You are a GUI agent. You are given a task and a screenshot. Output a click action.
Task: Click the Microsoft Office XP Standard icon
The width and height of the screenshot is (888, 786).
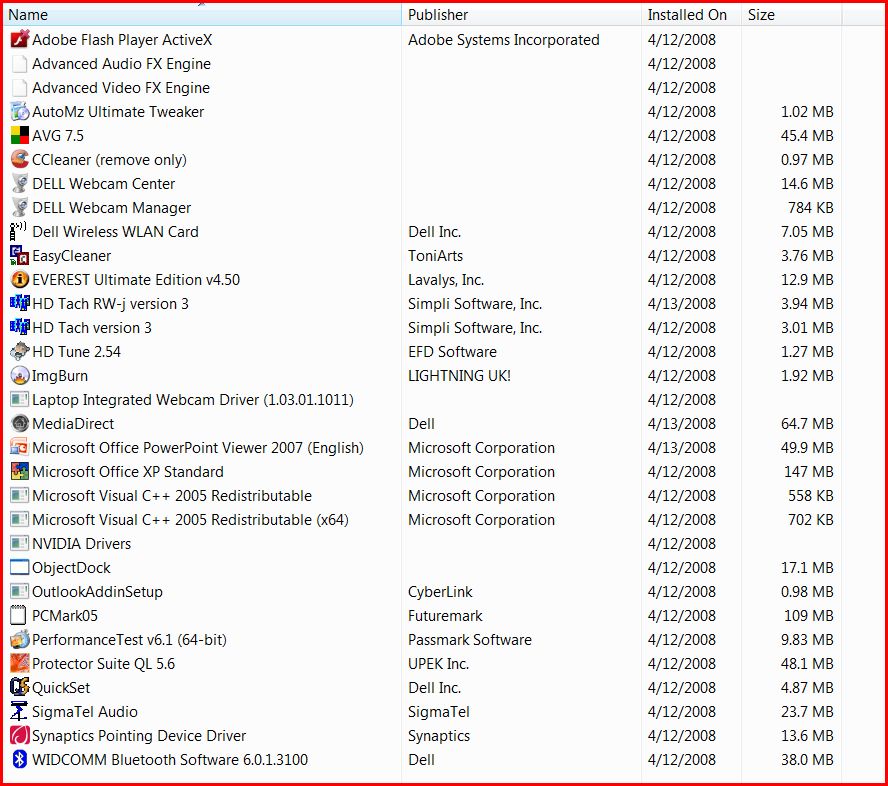(19, 471)
